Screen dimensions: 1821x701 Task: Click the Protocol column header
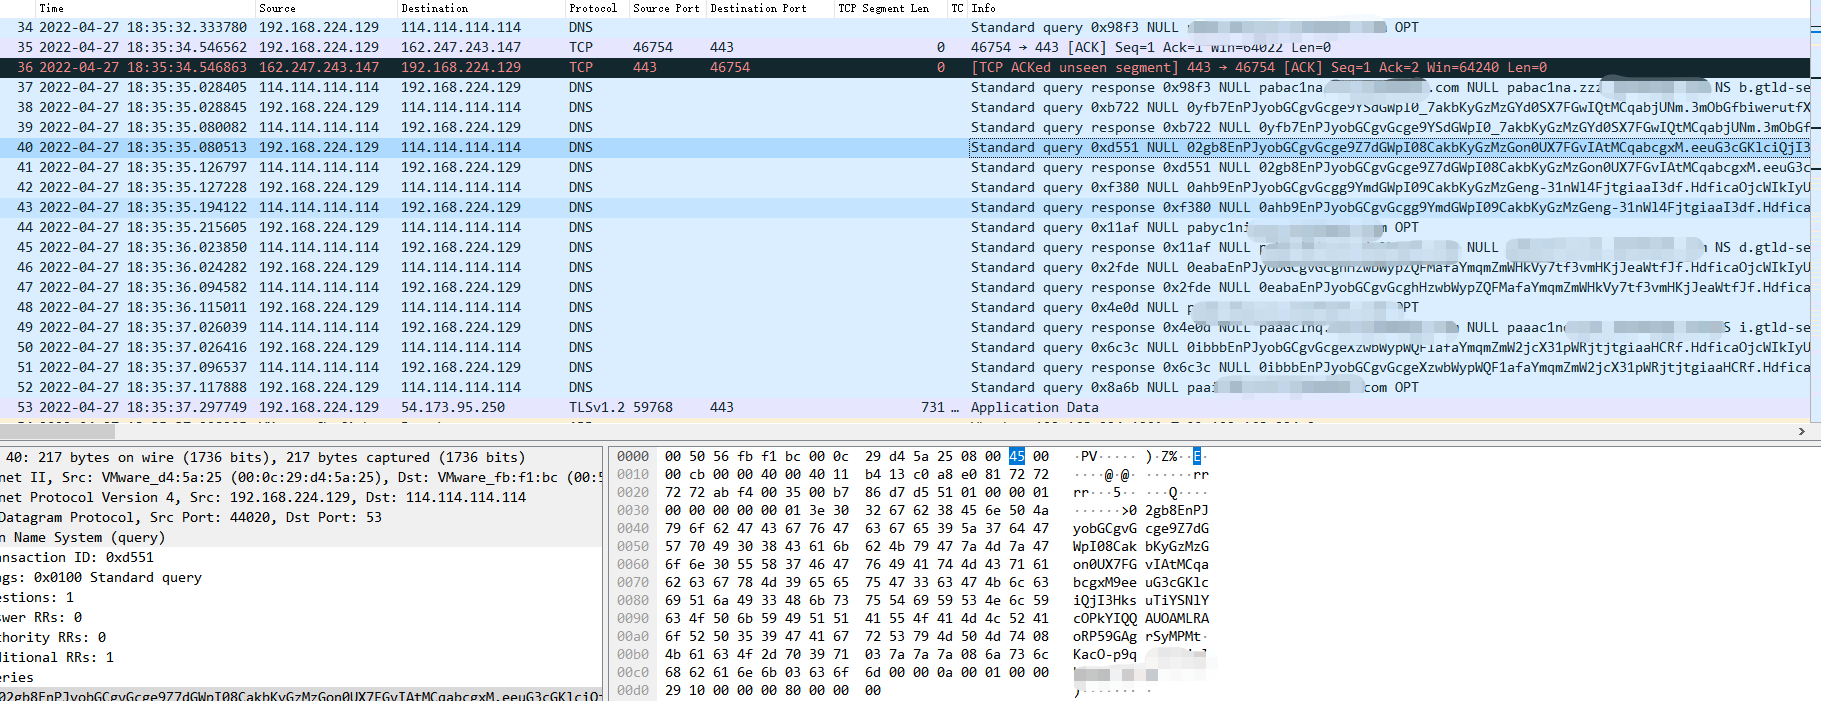click(592, 8)
